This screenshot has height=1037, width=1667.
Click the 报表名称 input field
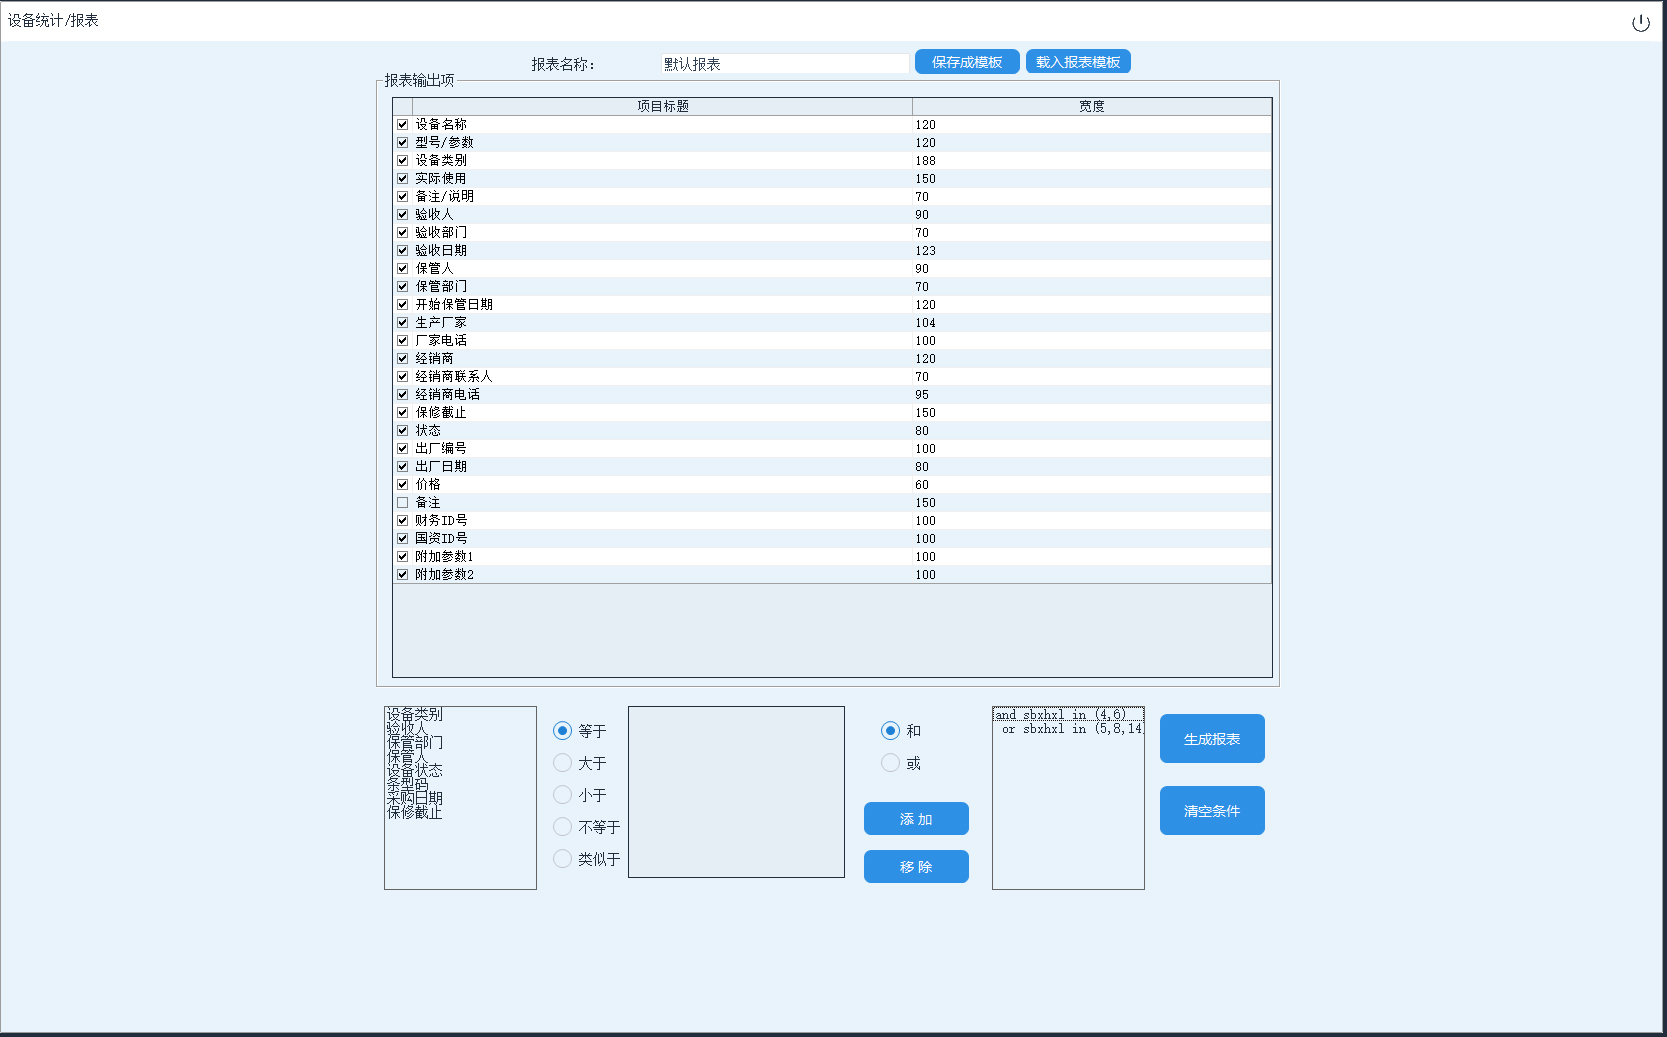pyautogui.click(x=784, y=64)
